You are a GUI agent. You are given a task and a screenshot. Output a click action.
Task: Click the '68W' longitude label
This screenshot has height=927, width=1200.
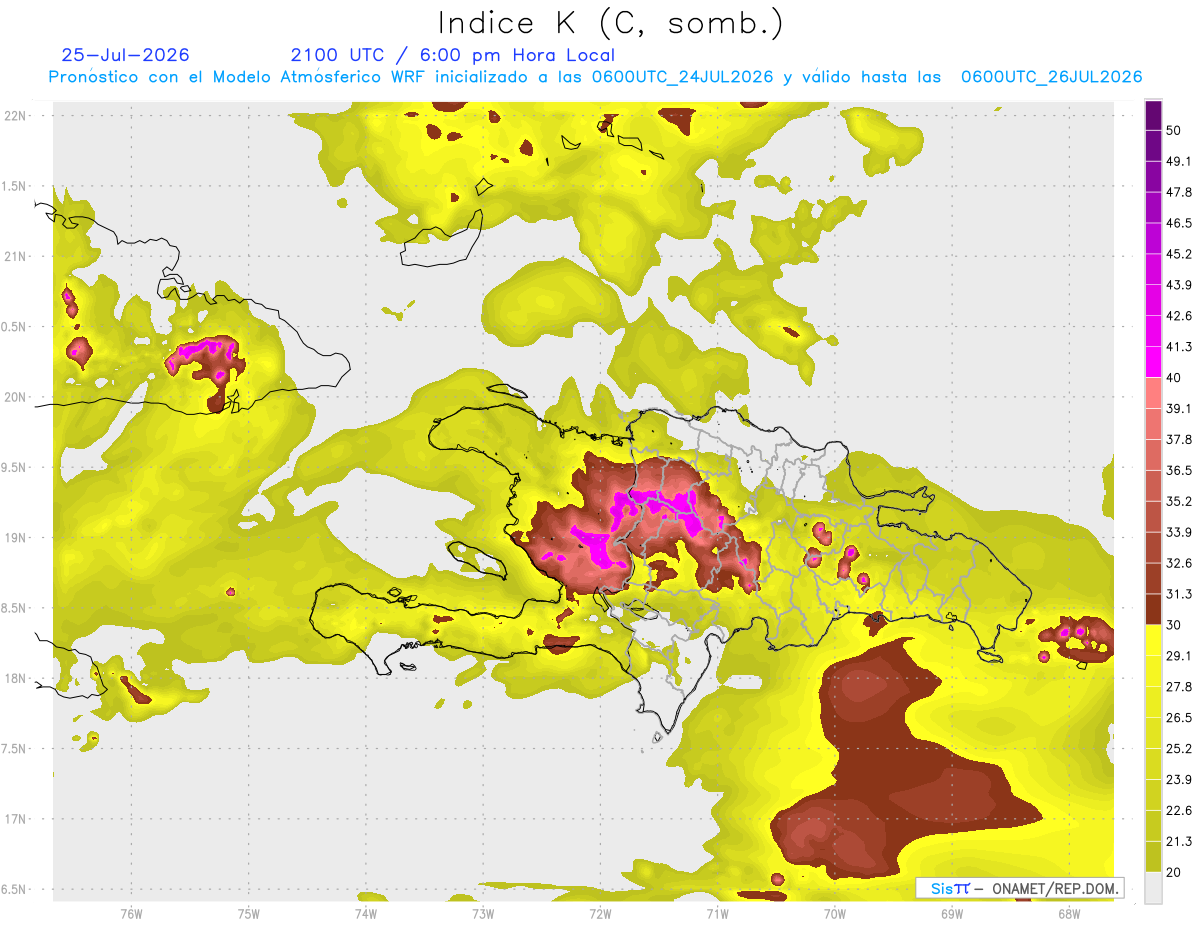tap(1069, 913)
